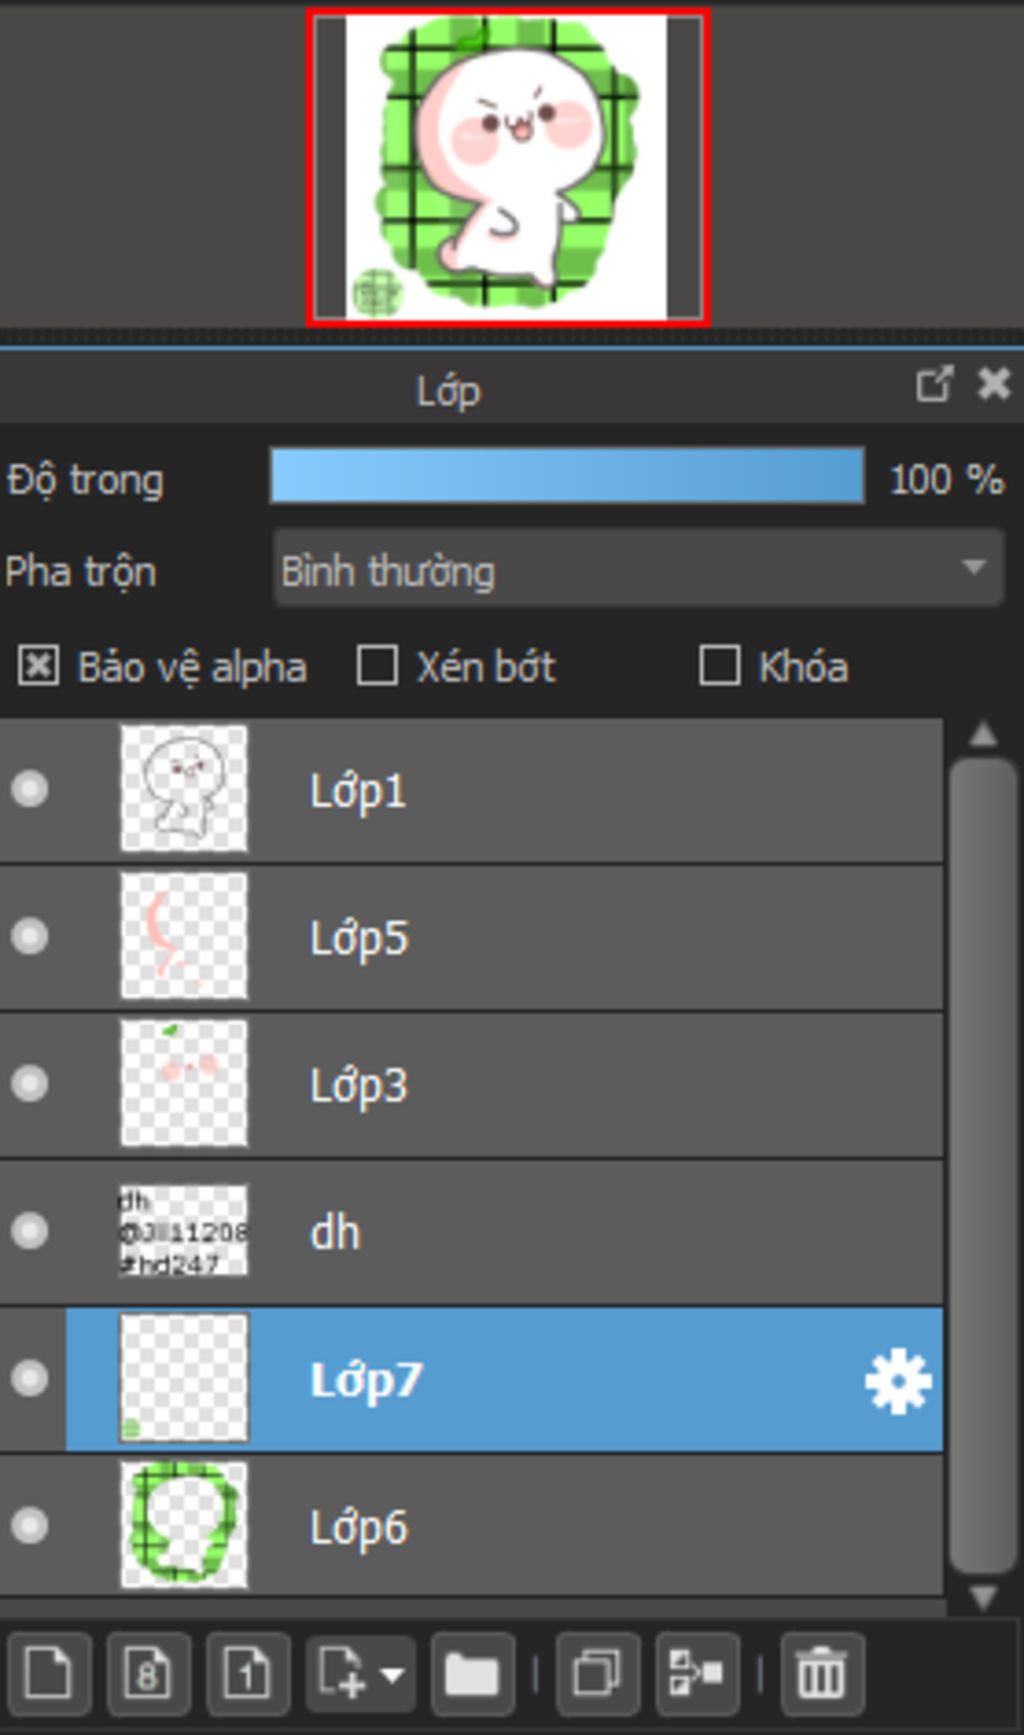This screenshot has width=1024, height=1735.
Task: Create a new layer folder
Action: pos(472,1671)
